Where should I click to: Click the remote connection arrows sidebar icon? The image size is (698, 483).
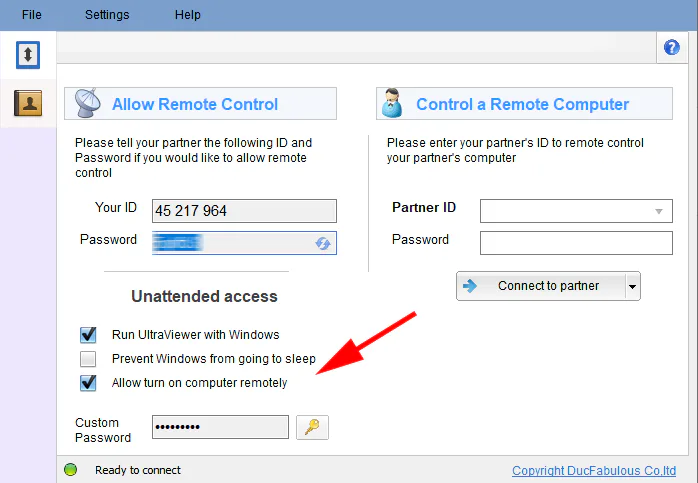(28, 55)
